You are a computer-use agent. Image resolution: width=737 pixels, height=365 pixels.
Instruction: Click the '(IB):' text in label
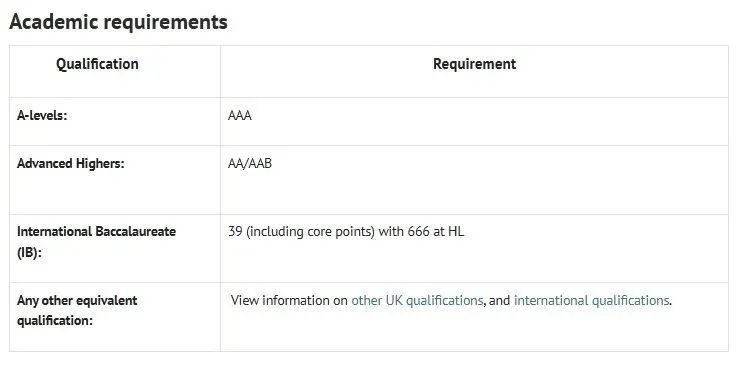click(x=29, y=252)
